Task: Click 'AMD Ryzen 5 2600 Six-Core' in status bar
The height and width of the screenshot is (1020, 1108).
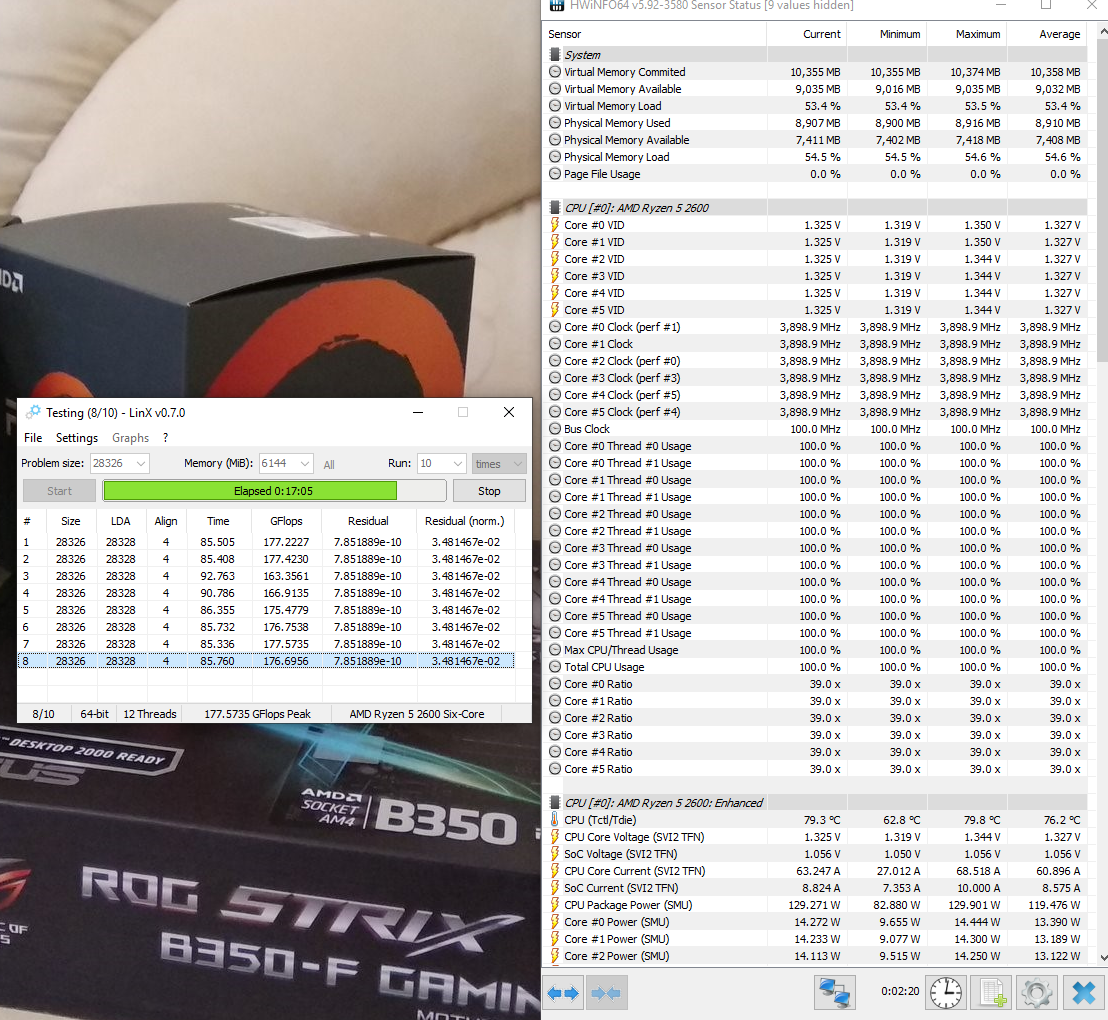Action: tap(417, 714)
